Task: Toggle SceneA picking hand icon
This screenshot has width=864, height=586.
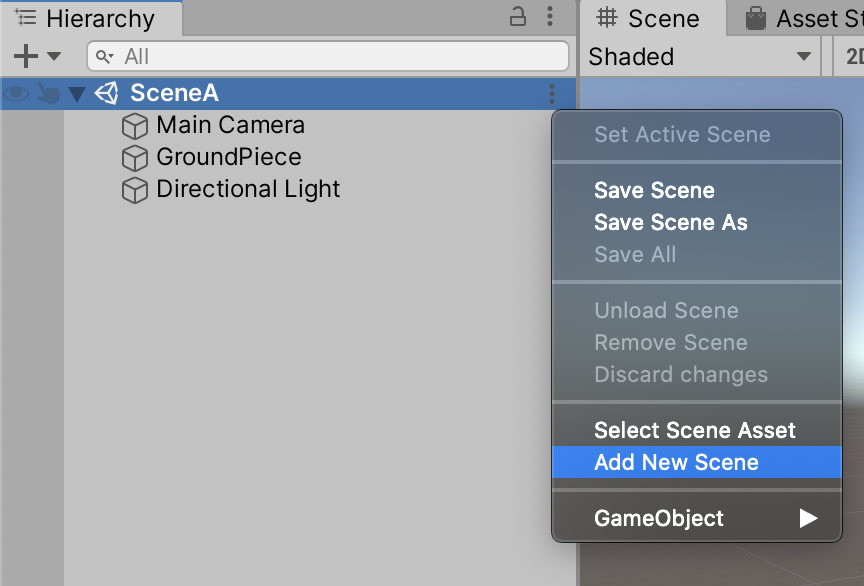Action: 47,94
